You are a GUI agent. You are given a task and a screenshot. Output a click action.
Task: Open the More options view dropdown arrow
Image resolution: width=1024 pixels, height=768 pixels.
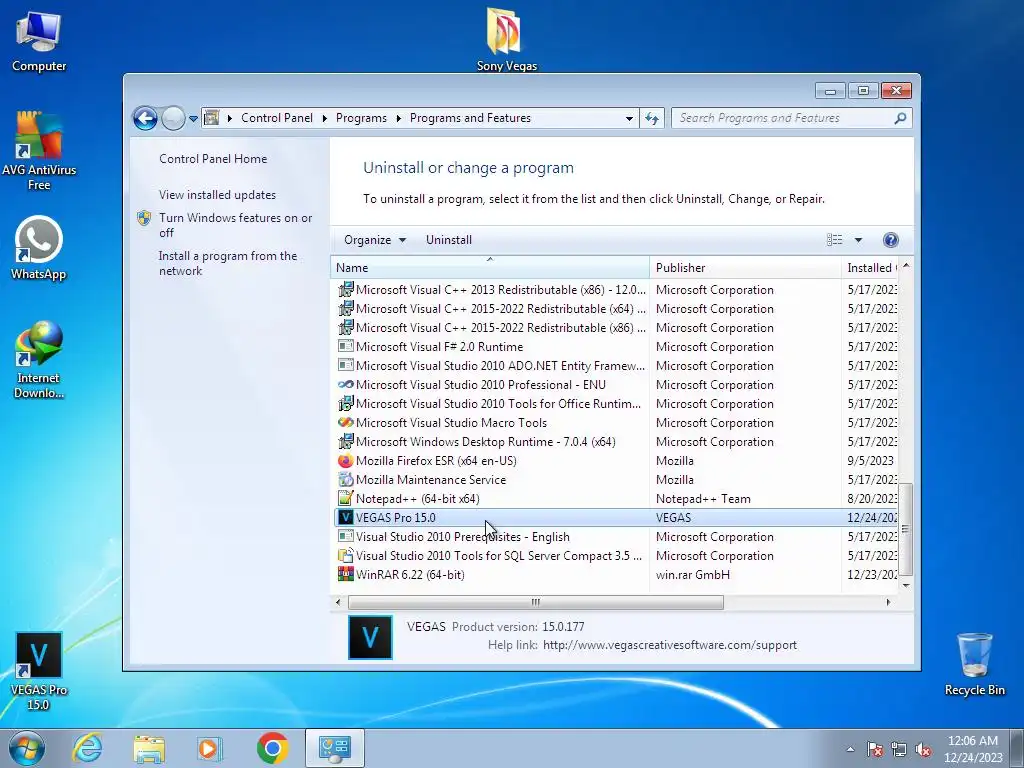[858, 240]
